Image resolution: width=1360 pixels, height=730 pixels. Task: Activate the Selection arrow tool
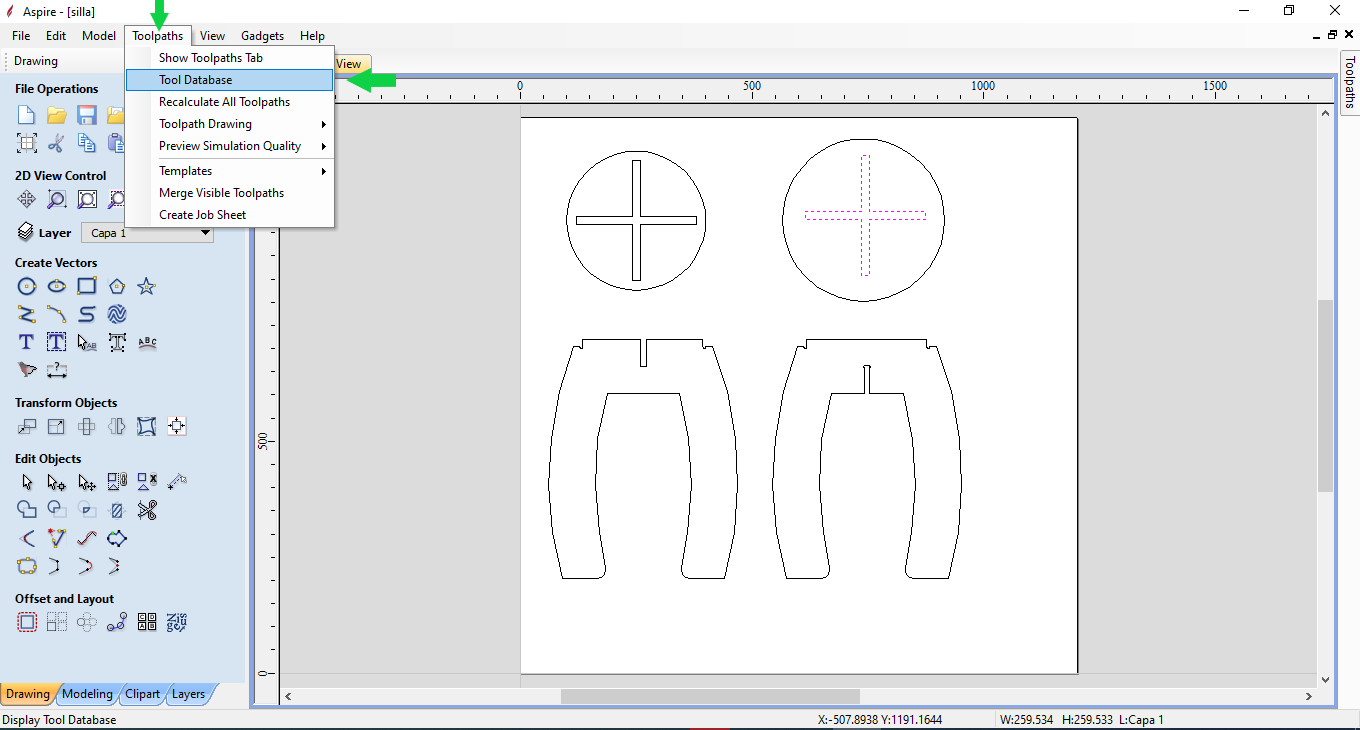click(x=27, y=483)
